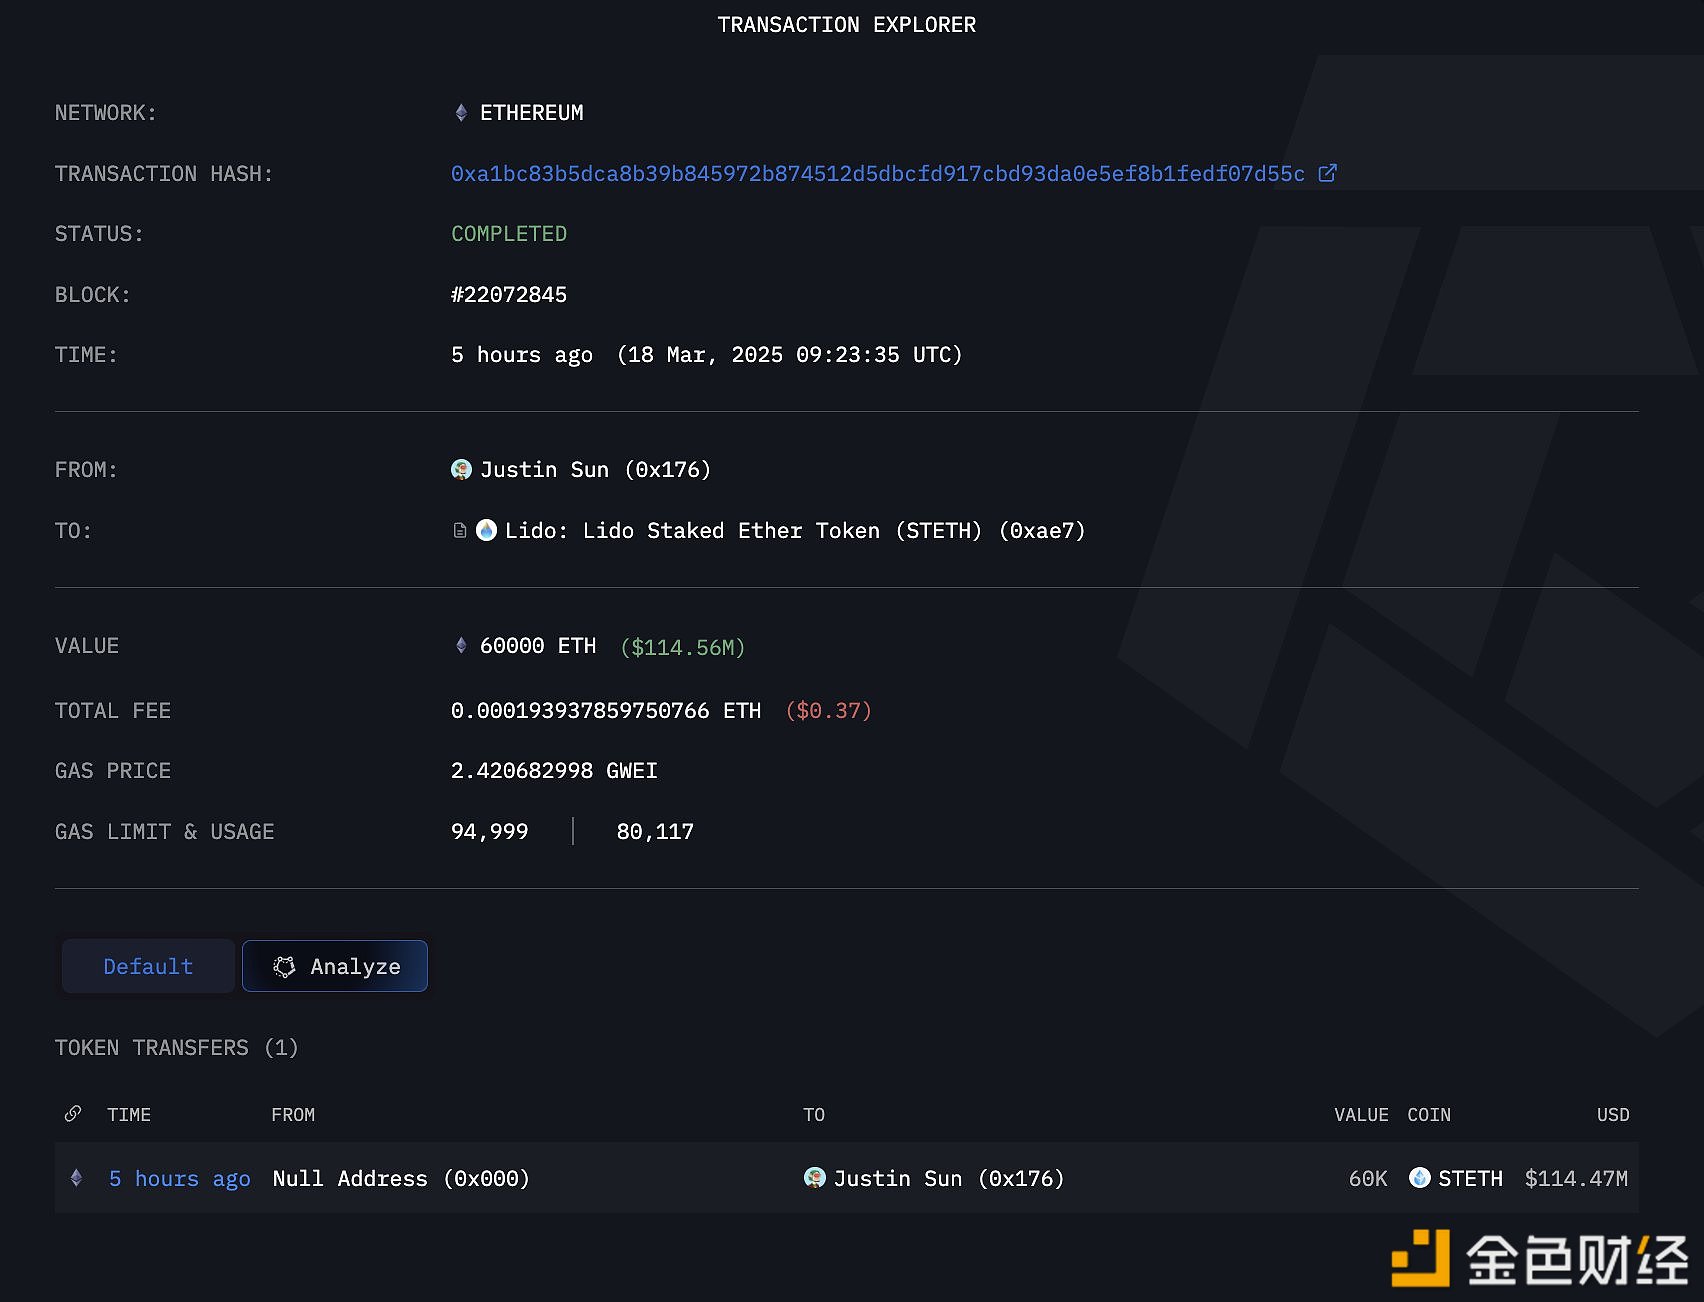The width and height of the screenshot is (1704, 1302).
Task: Click the Ethereum logo next to ETHEREUM network
Action: click(461, 113)
